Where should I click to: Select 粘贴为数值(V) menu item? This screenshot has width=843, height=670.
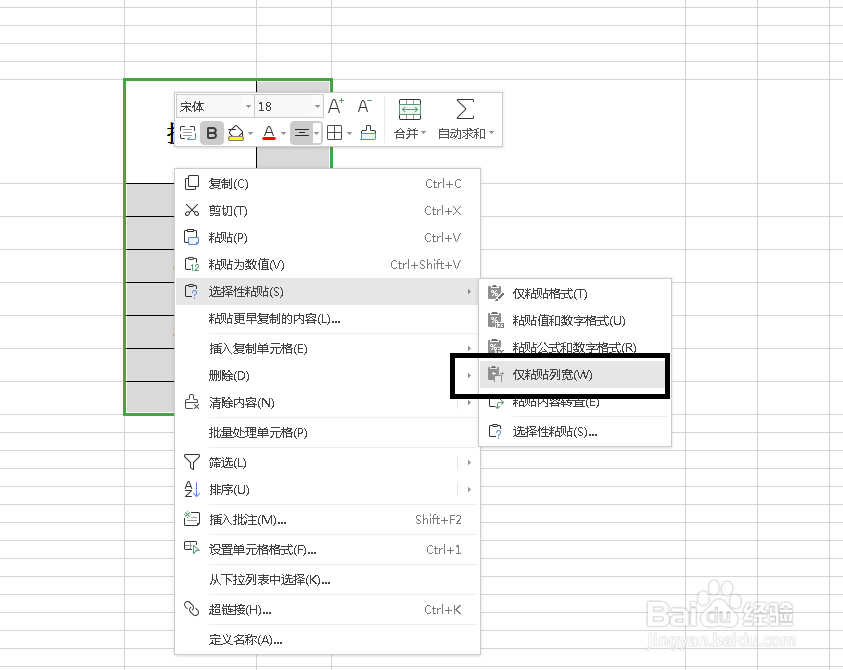point(327,264)
